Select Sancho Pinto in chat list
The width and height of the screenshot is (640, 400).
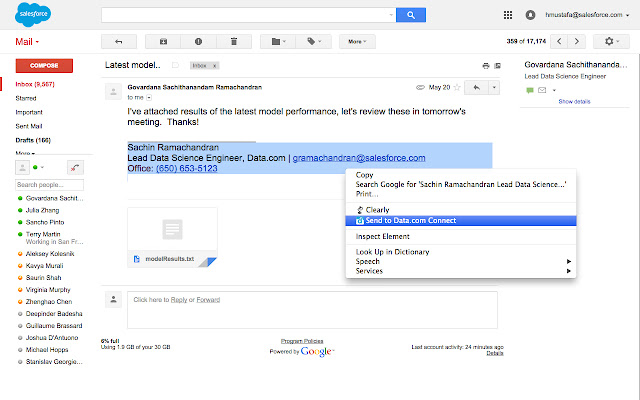pyautogui.click(x=45, y=222)
